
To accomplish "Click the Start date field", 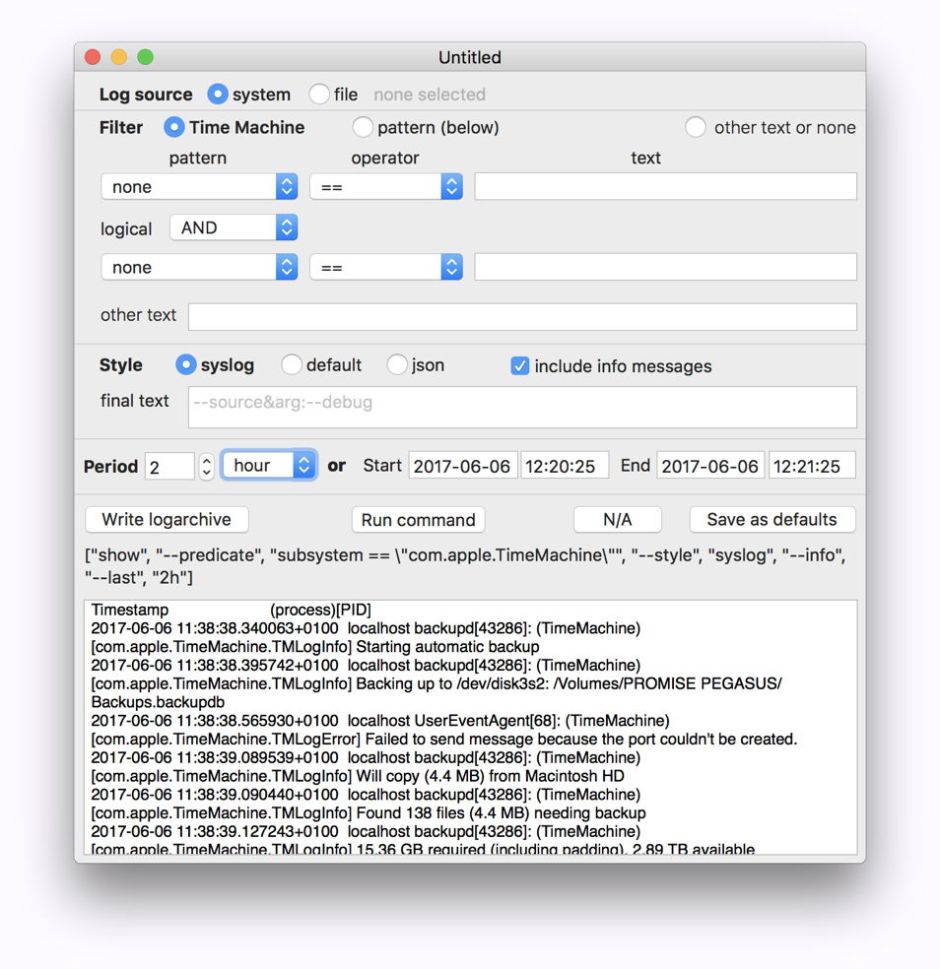I will click(461, 466).
